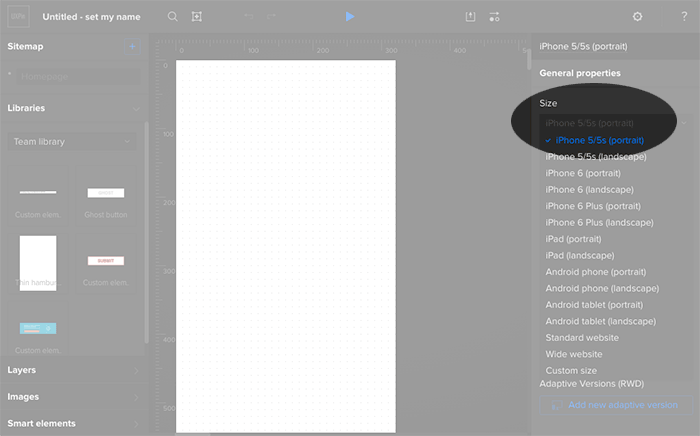Click the fit-to-screen frame icon
700x436 pixels.
[x=196, y=17]
